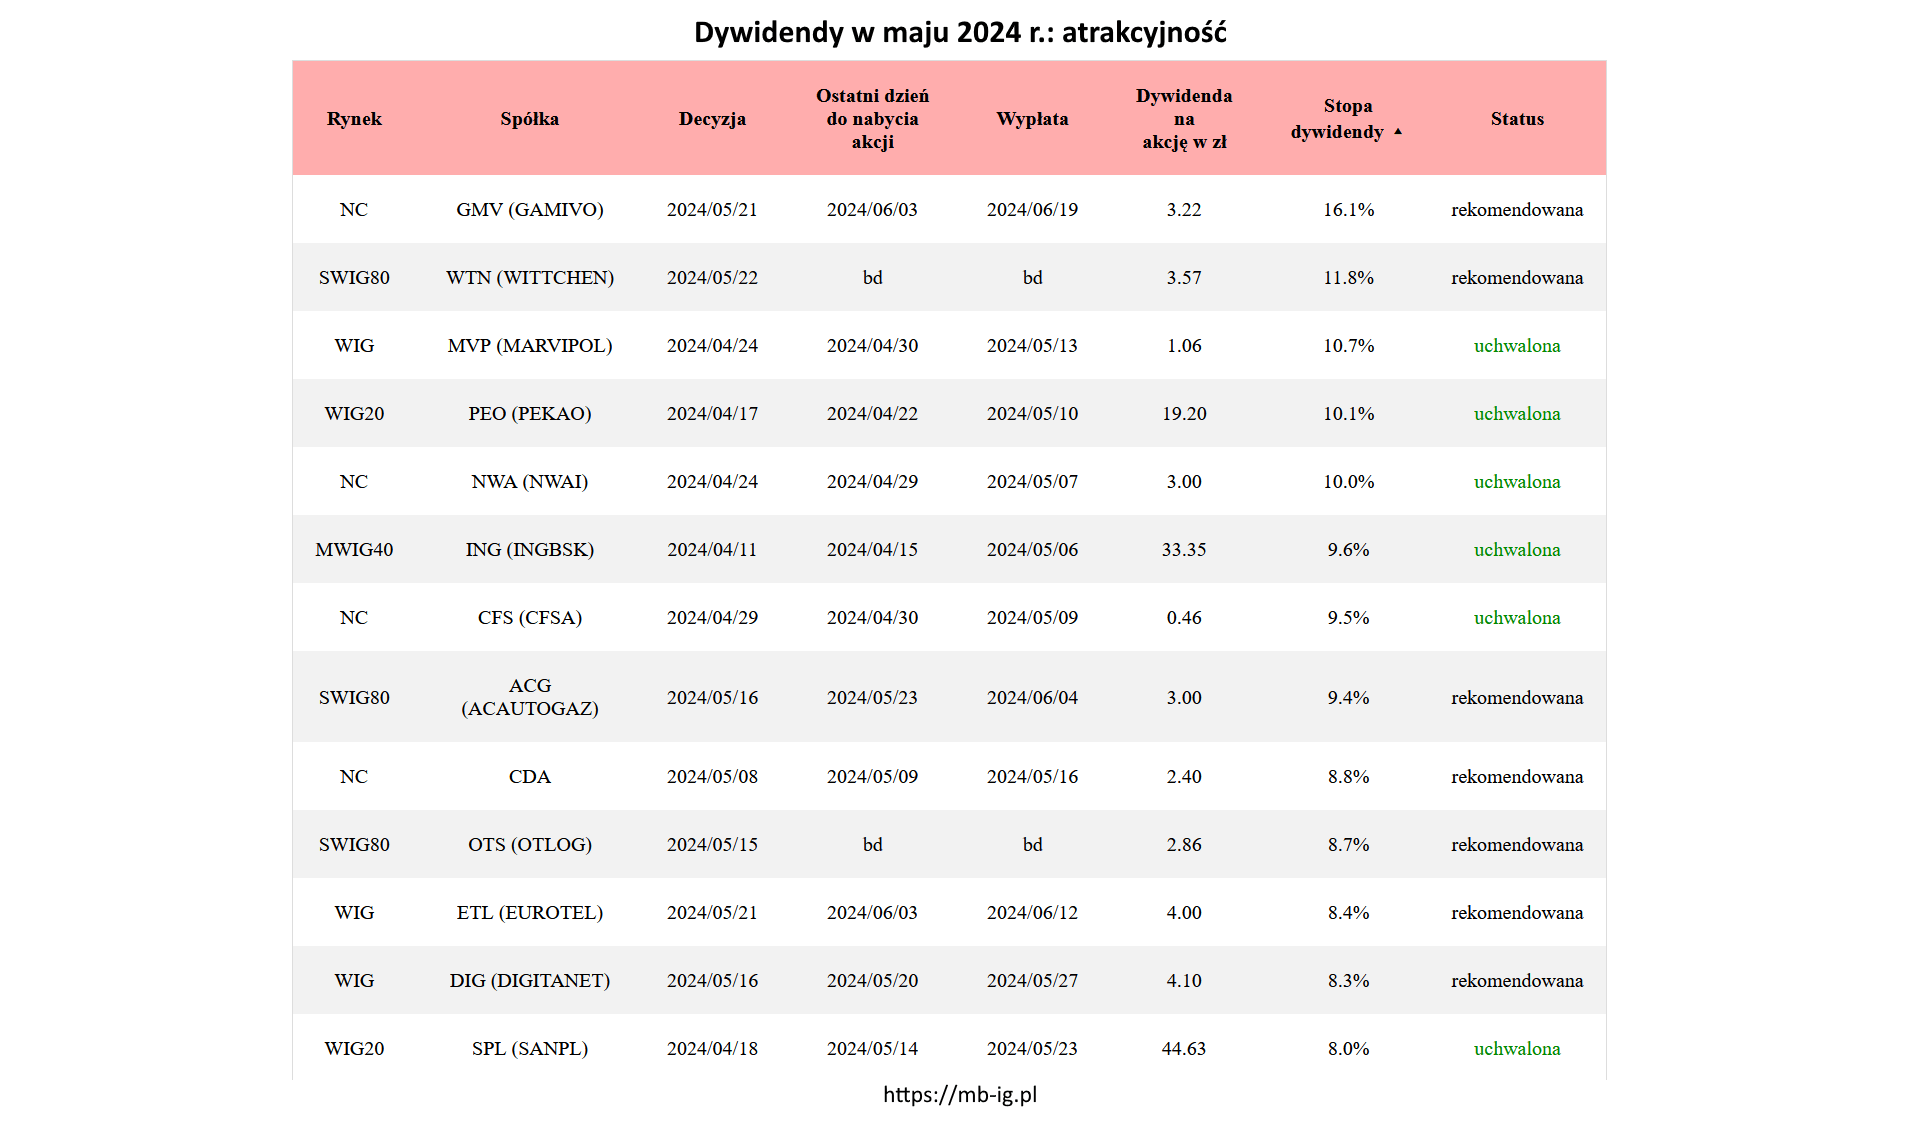Screen dimensions: 1920x1130
Task: Click Dywidenda na akcję w zł header
Action: coord(1184,119)
